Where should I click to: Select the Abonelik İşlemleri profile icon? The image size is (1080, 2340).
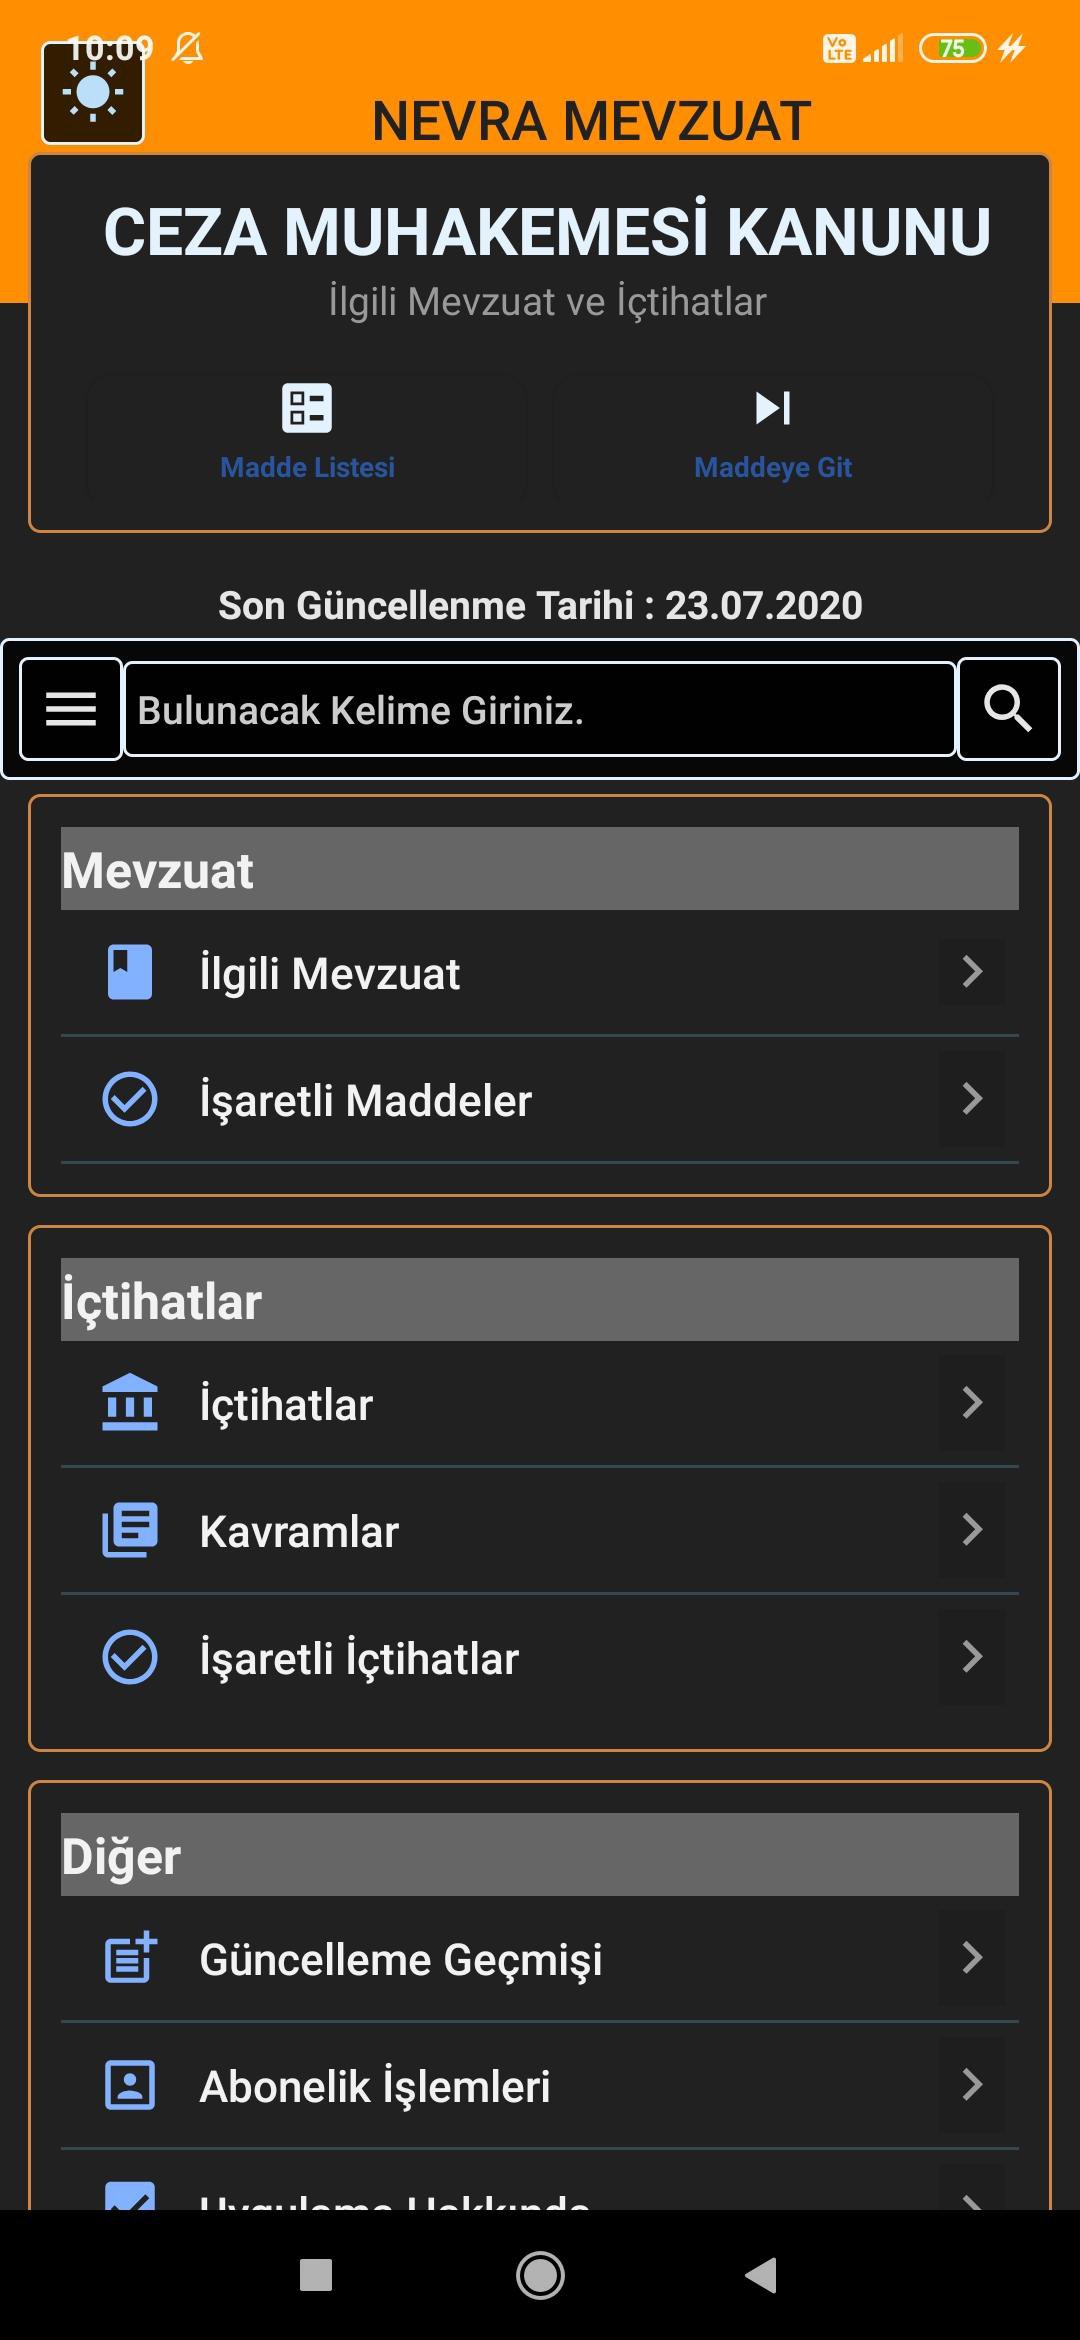tap(131, 2087)
